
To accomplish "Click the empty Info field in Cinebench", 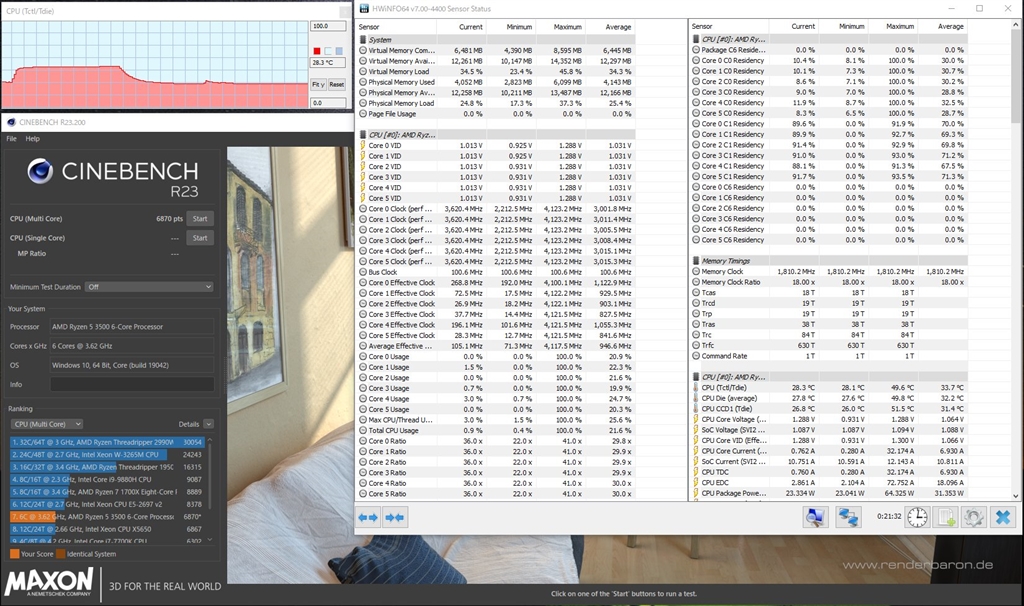I will (x=132, y=385).
